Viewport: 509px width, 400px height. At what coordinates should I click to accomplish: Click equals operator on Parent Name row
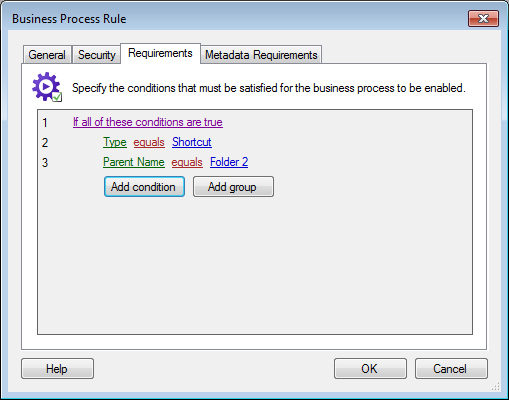187,162
